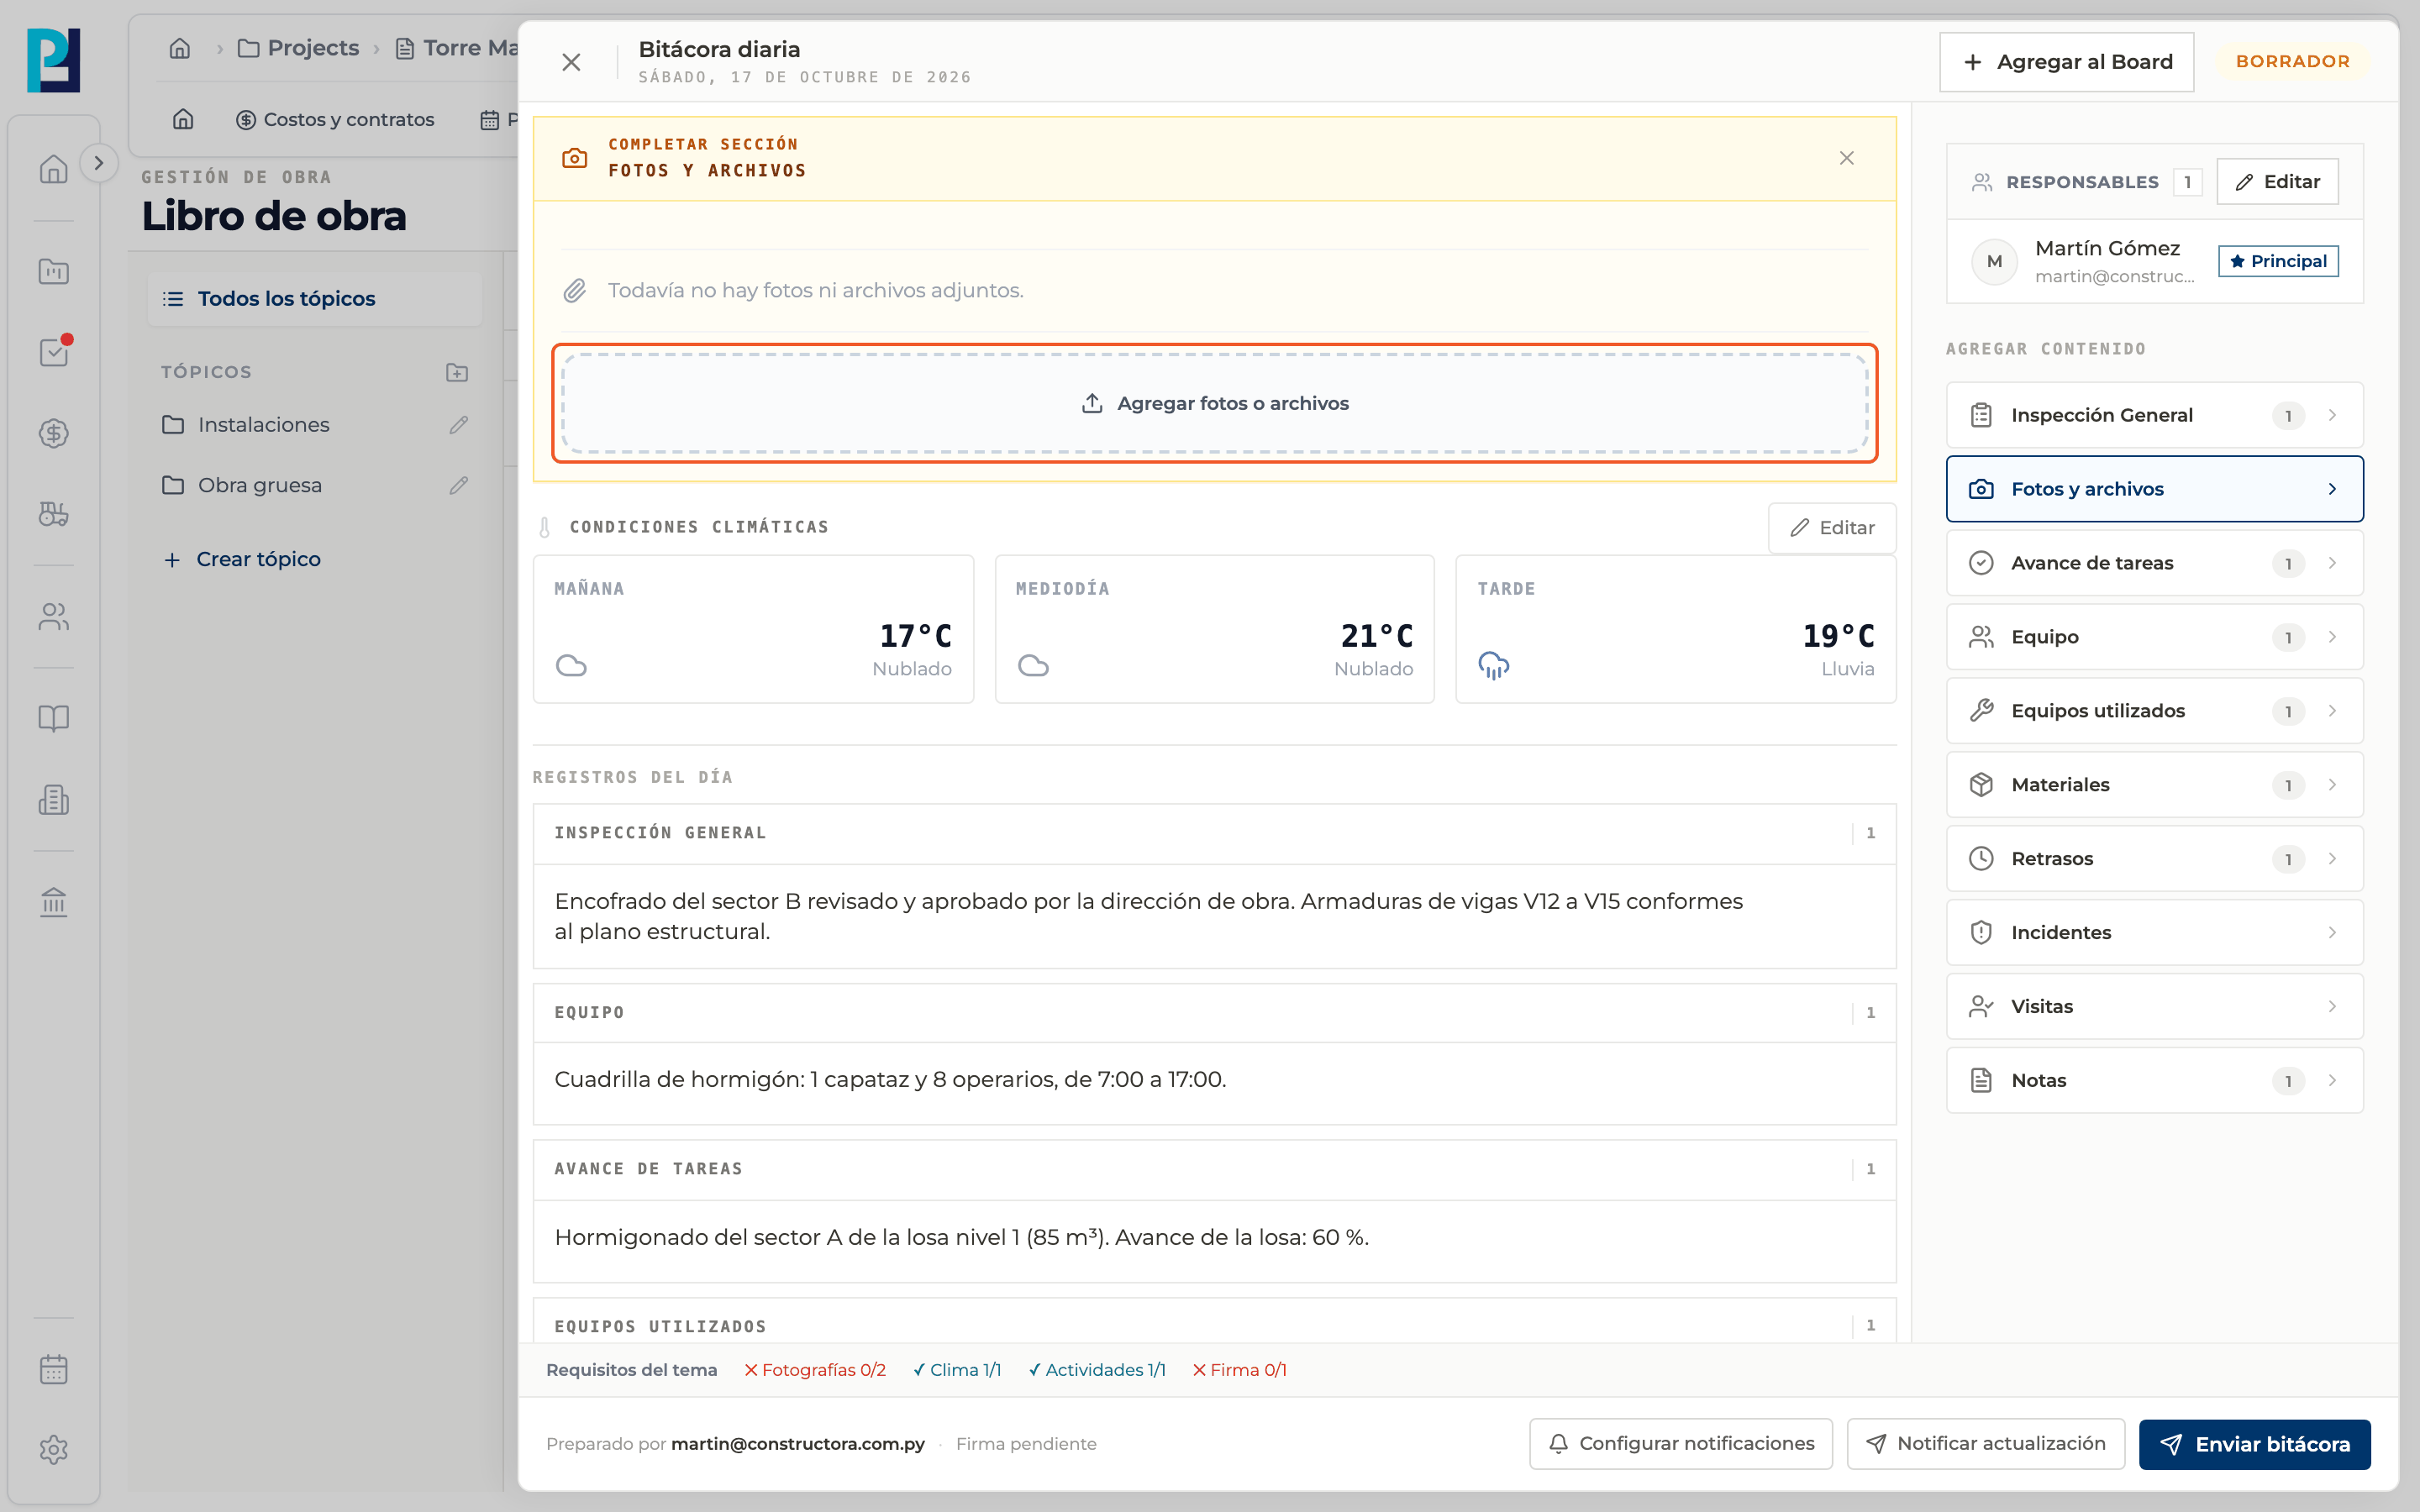Image resolution: width=2420 pixels, height=1512 pixels.
Task: Edit the Instalaciones topic pencil icon
Action: tap(458, 425)
